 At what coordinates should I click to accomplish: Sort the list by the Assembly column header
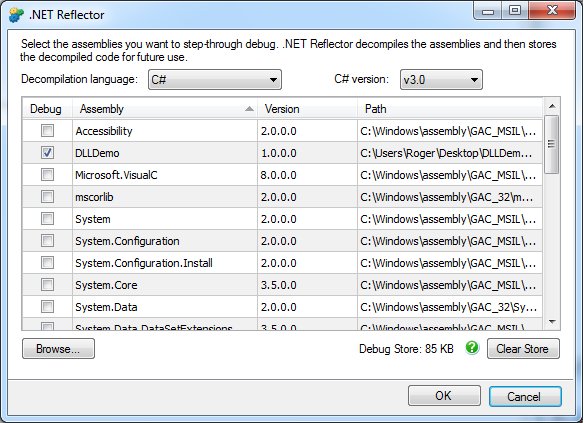click(x=165, y=109)
